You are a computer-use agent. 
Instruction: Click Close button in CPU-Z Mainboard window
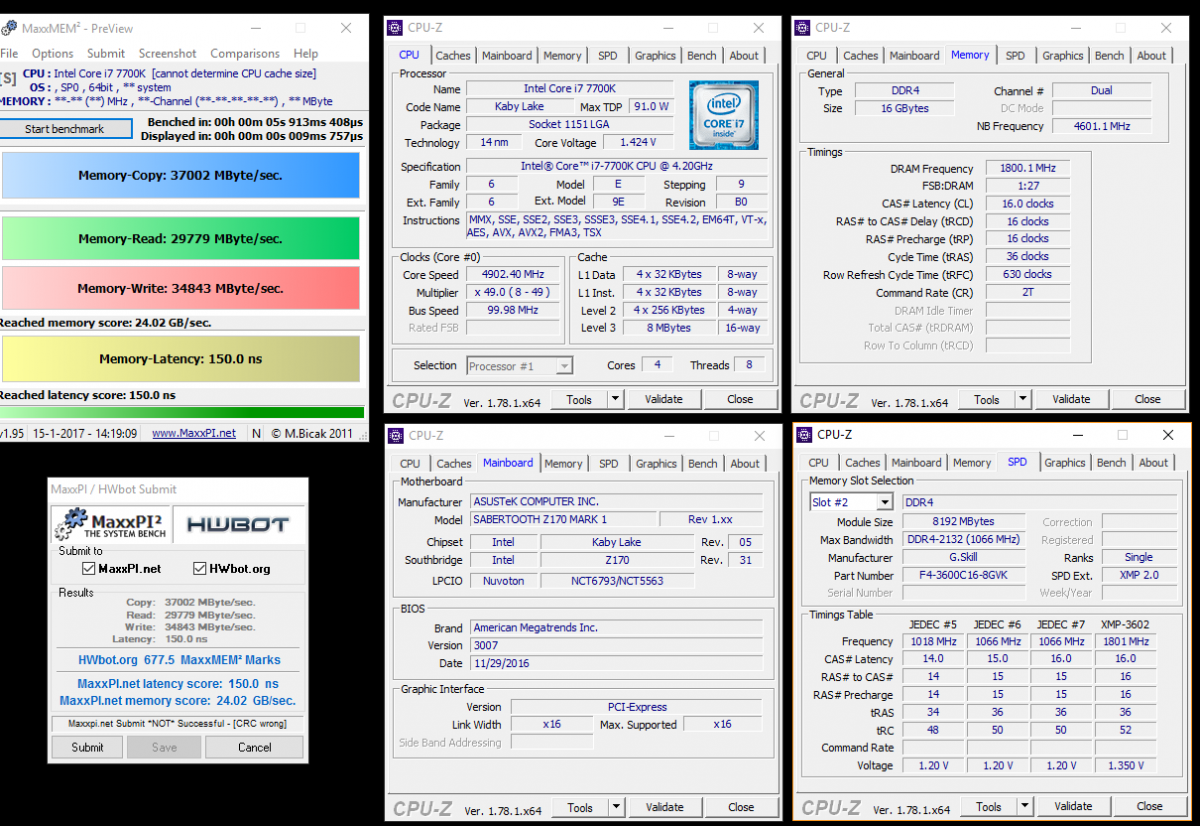[x=741, y=807]
